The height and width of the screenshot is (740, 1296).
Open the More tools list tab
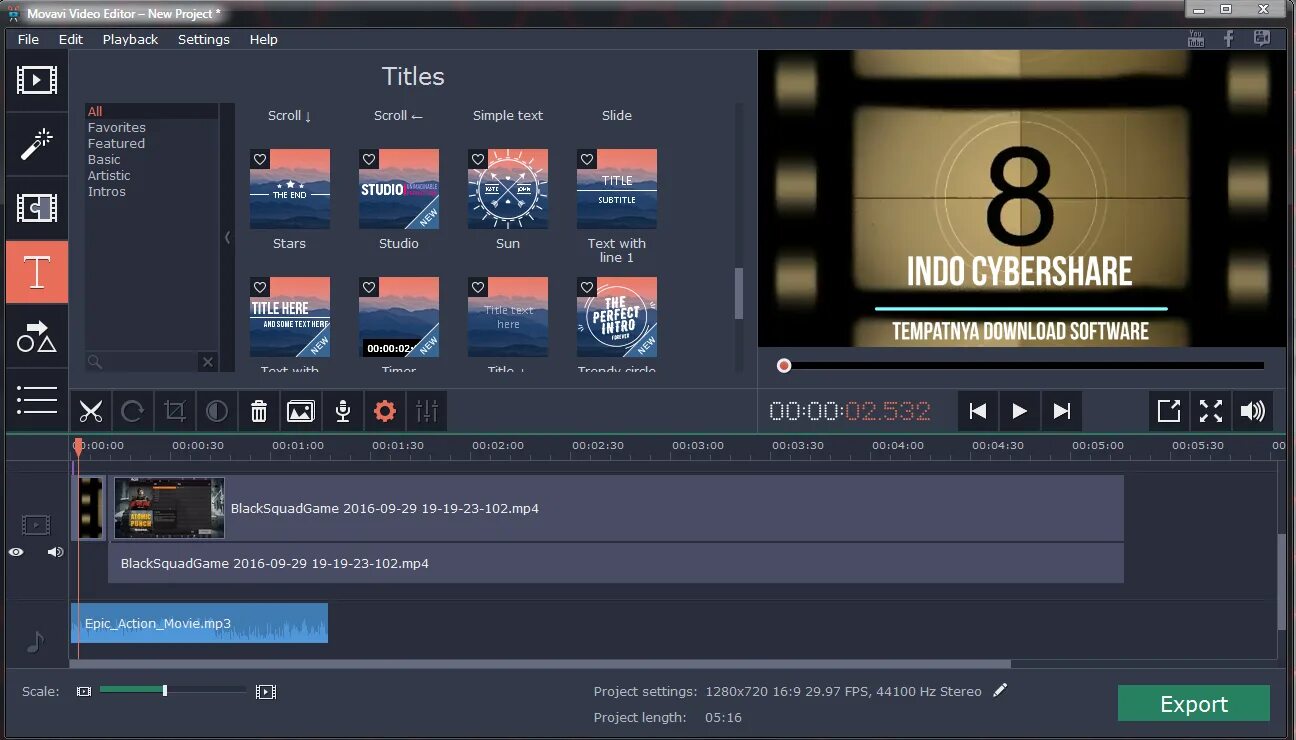pos(37,400)
